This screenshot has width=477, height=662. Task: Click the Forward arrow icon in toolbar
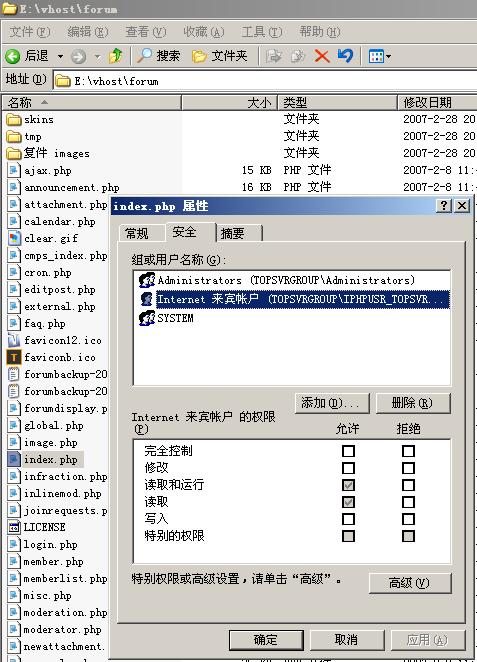pyautogui.click(x=78, y=56)
